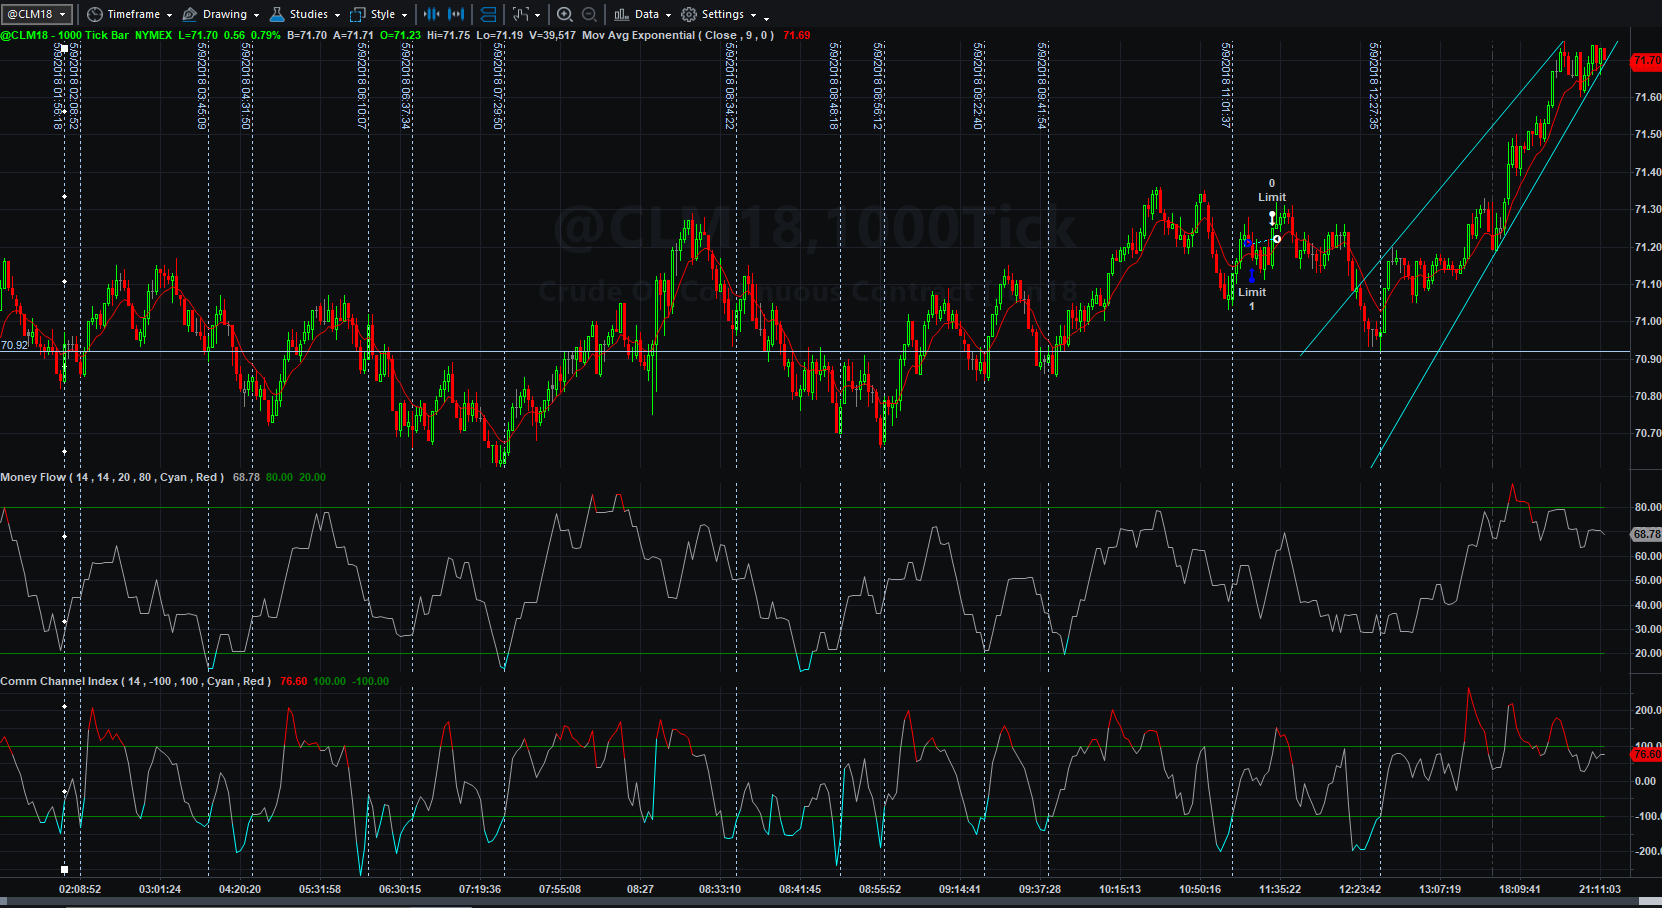Image resolution: width=1662 pixels, height=908 pixels.
Task: Click the 71.00 price axis label
Action: [x=1648, y=321]
